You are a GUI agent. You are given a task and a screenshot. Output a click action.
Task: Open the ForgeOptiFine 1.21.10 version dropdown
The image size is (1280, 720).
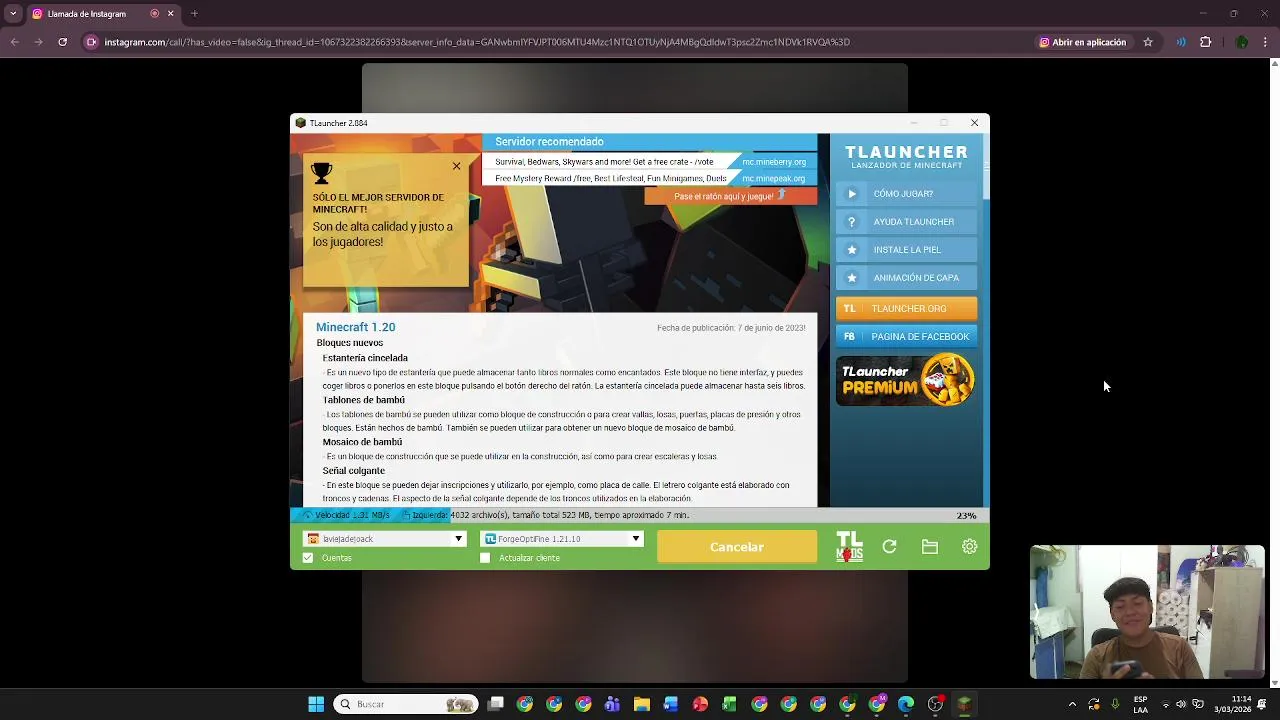click(x=561, y=539)
